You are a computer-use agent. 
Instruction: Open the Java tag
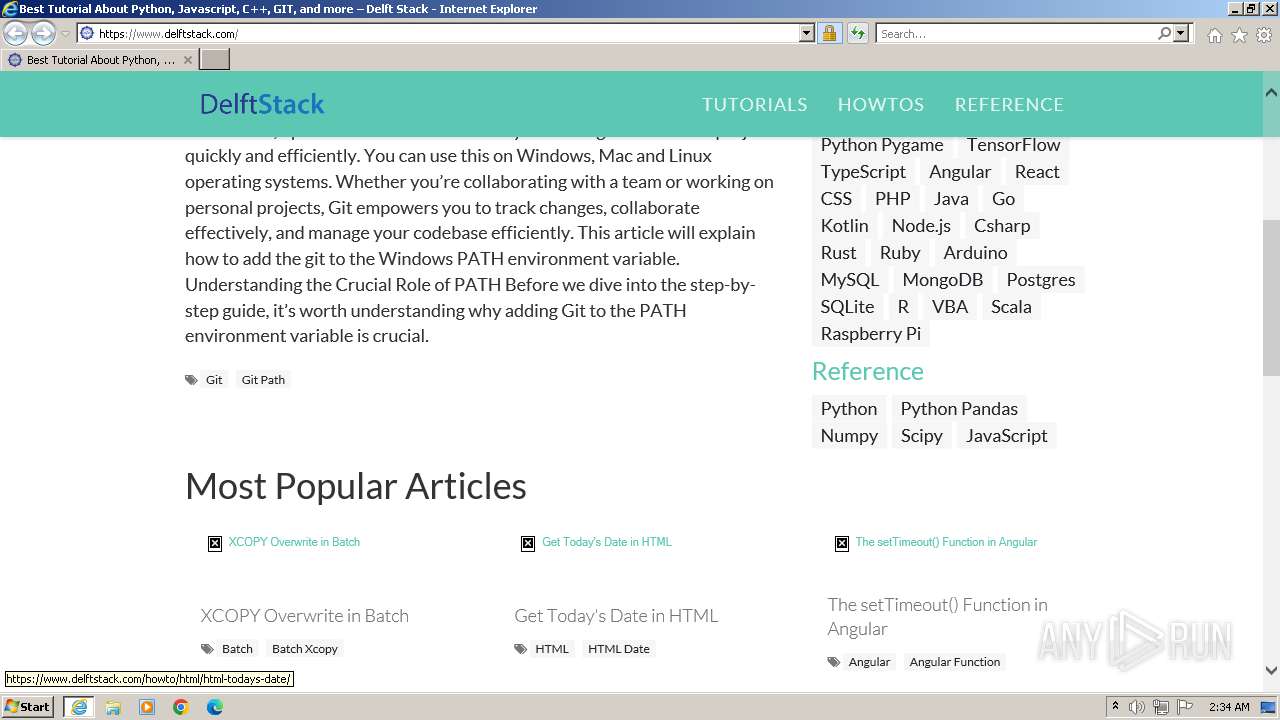click(951, 199)
